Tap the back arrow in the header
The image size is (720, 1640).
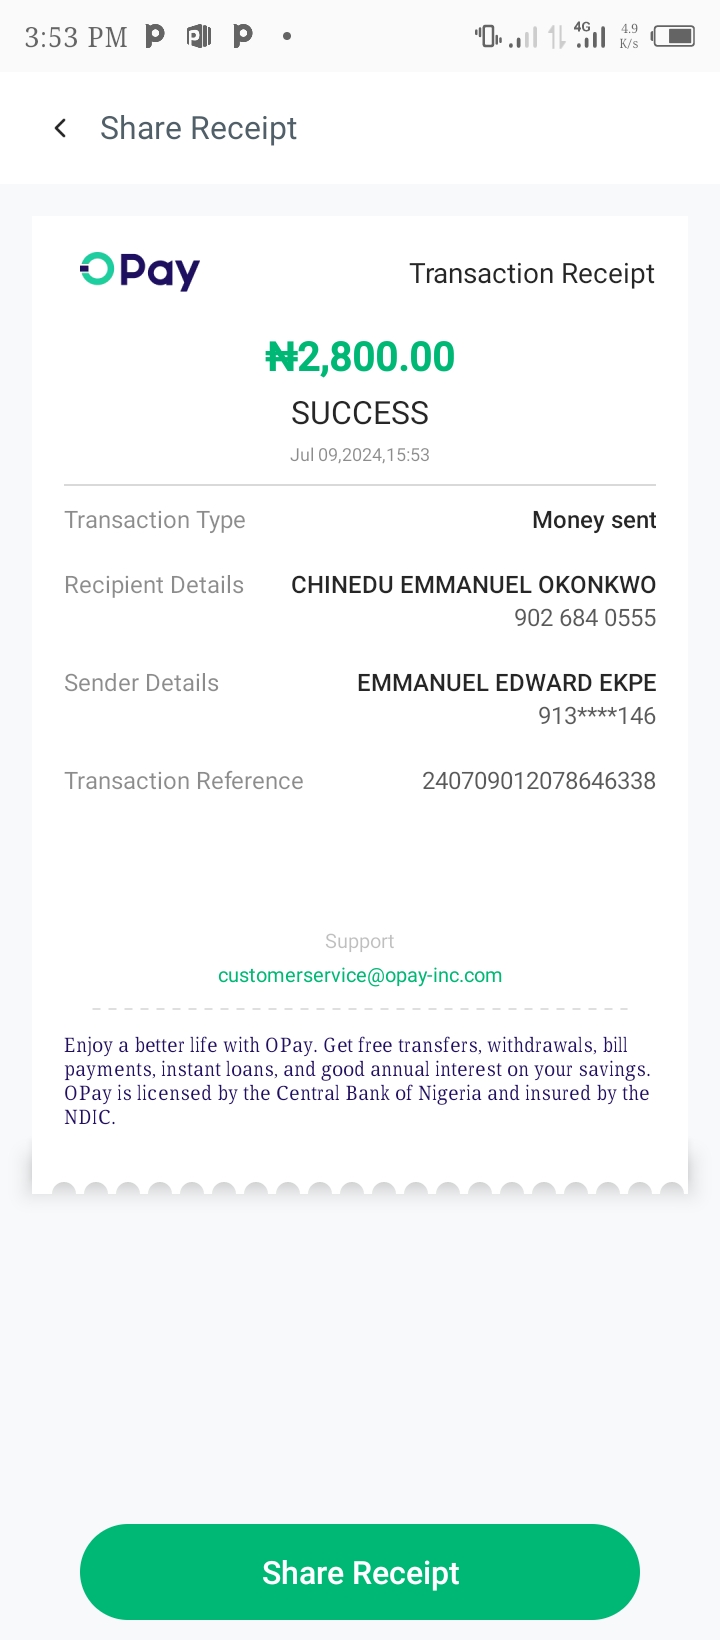pyautogui.click(x=61, y=128)
